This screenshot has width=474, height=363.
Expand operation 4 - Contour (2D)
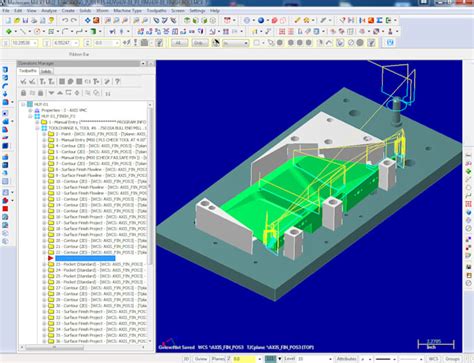[x=44, y=146]
